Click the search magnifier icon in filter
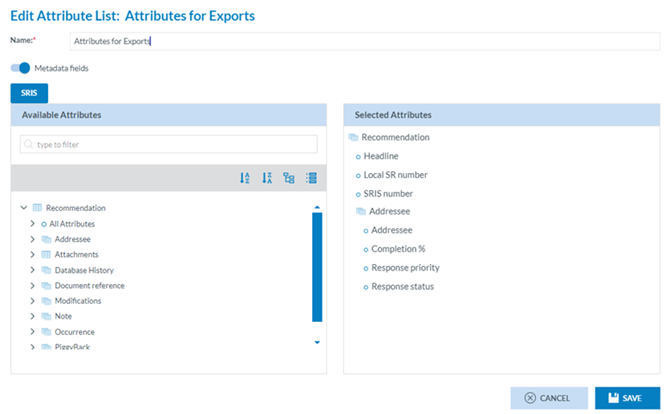This screenshot has width=665, height=414. tap(29, 144)
